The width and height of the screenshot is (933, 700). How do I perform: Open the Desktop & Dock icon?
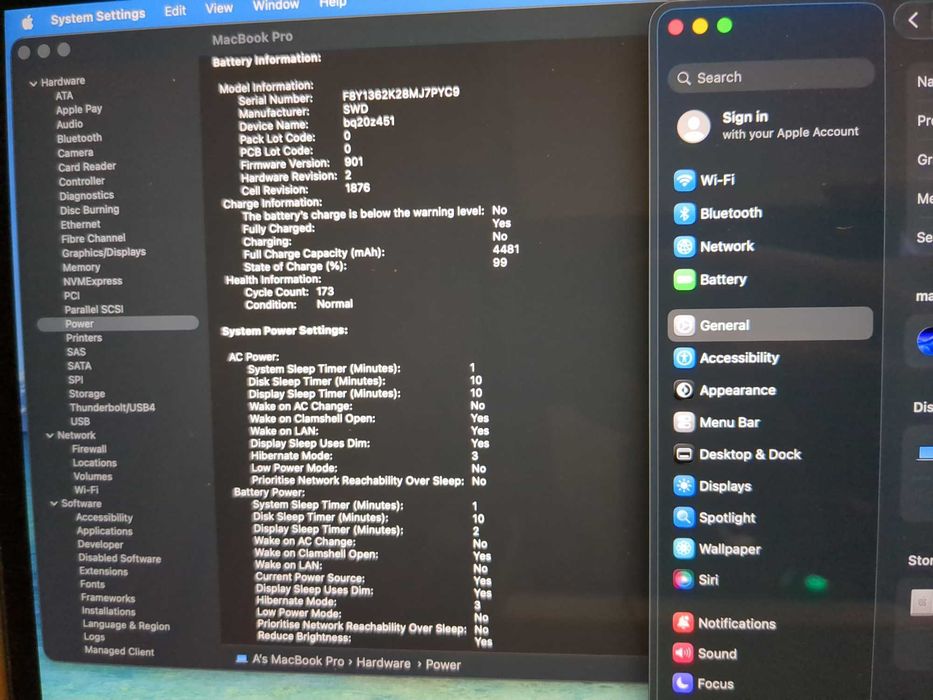(x=684, y=454)
